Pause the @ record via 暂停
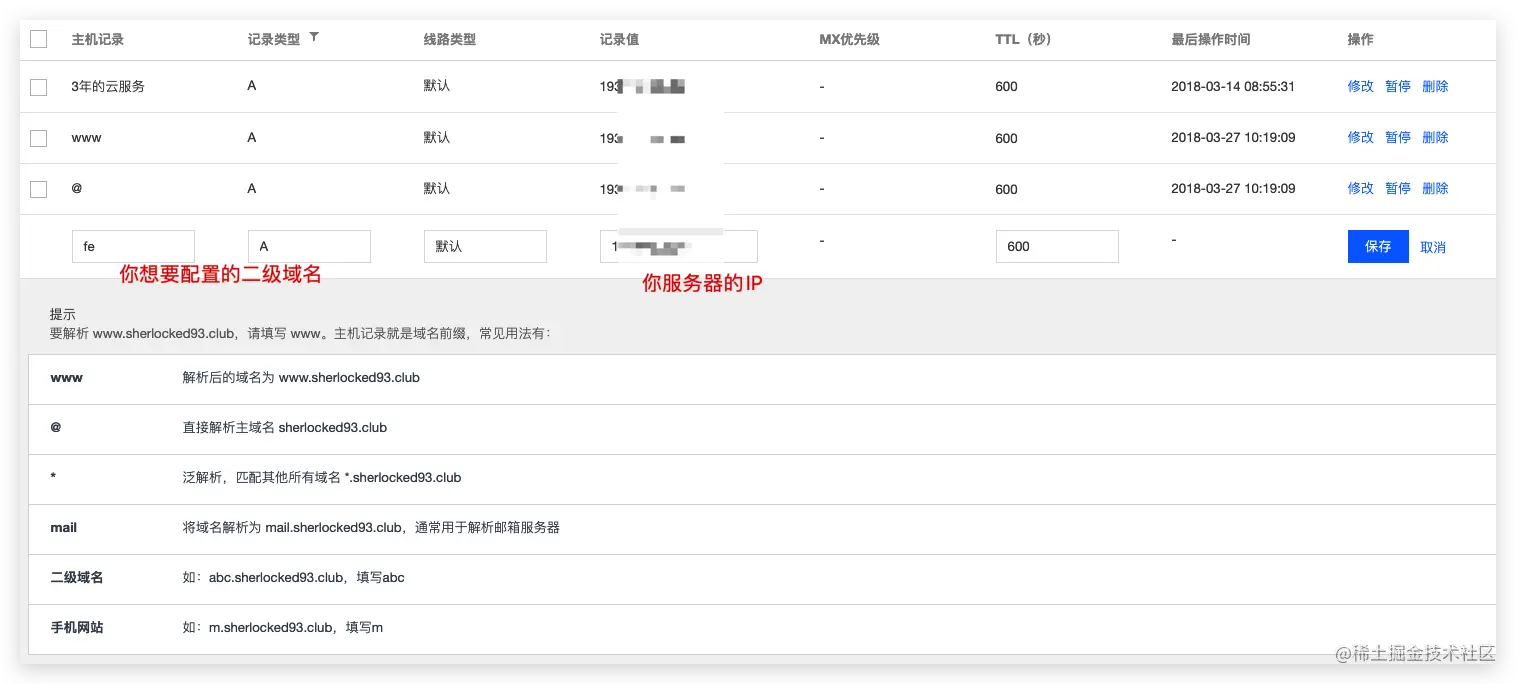Screen dimensions: 1516x684 1398,188
